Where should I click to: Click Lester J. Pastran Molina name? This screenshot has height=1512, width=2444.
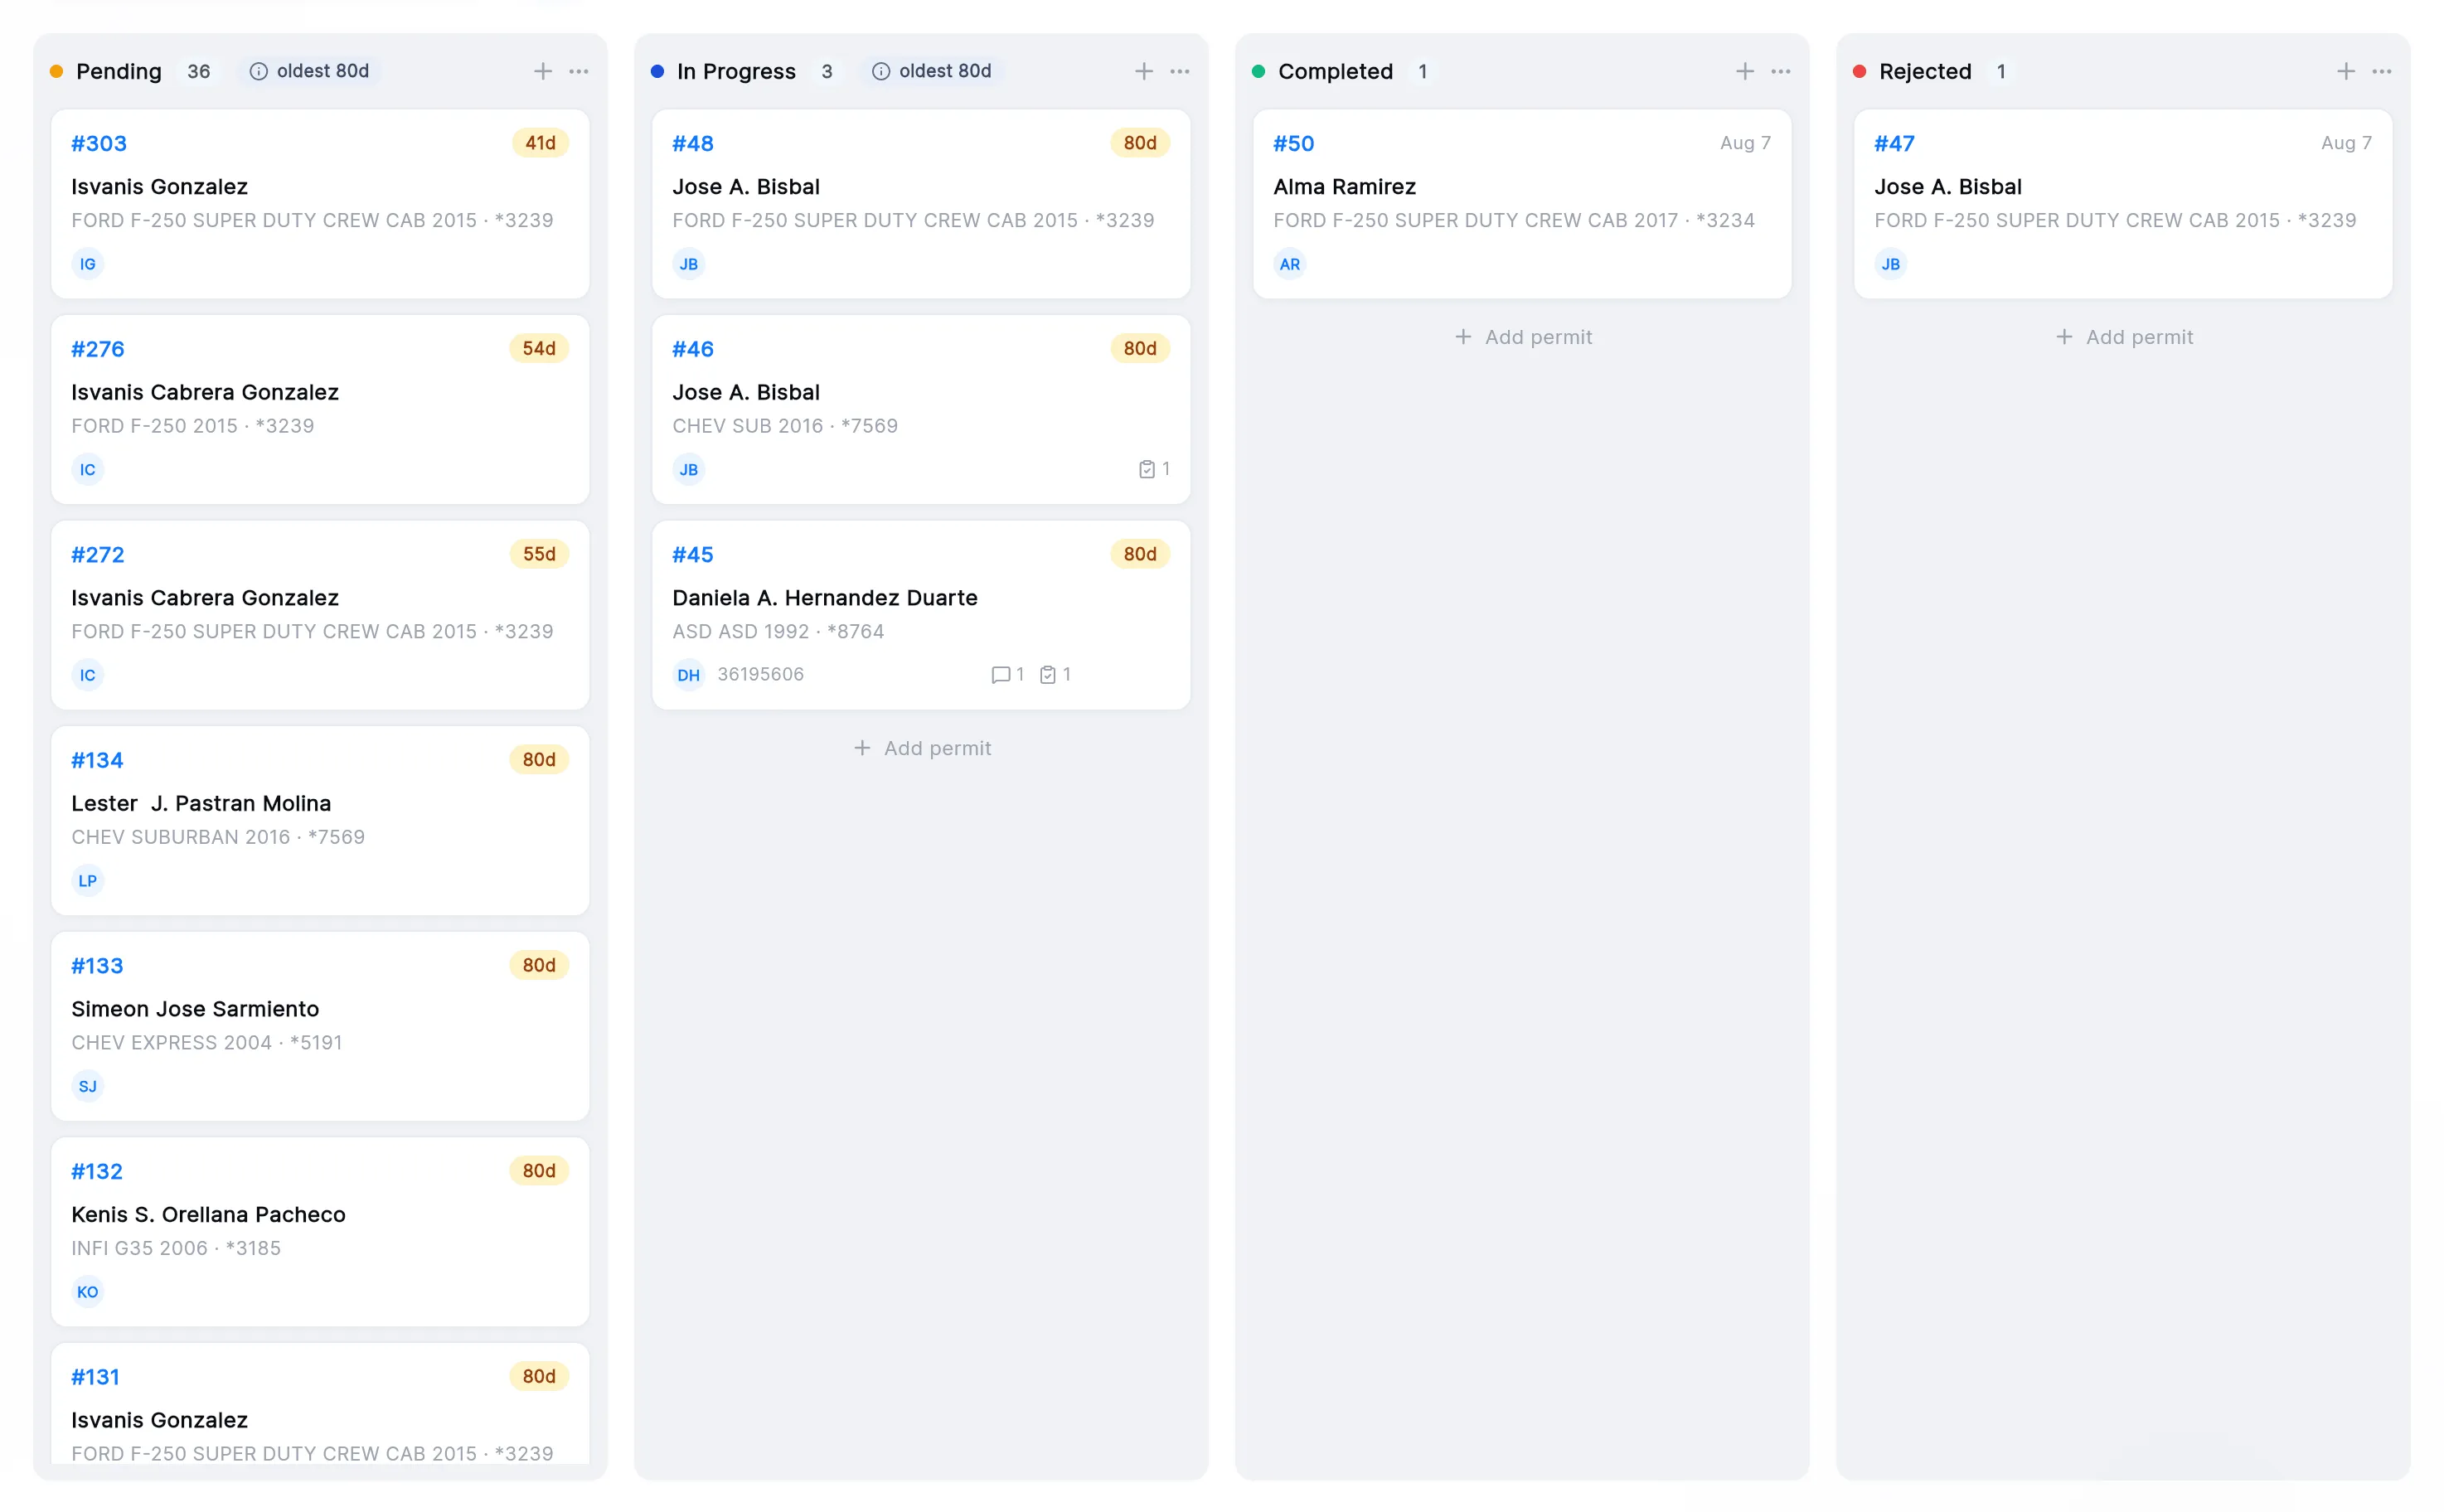[201, 804]
